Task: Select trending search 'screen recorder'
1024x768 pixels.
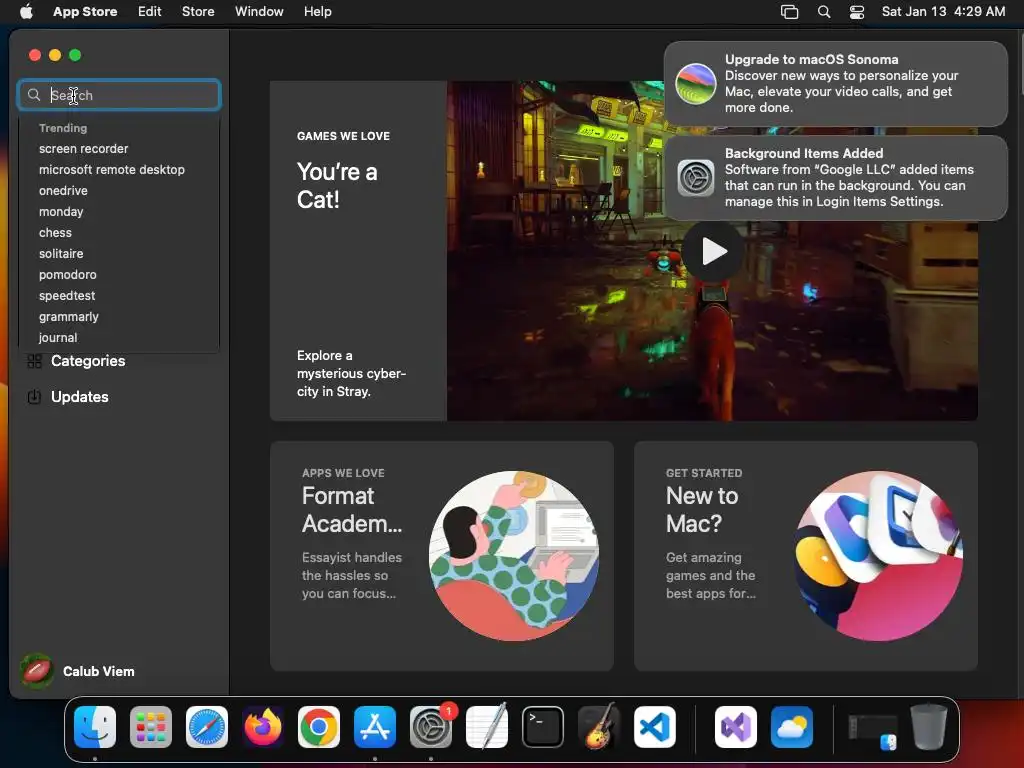Action: coord(84,149)
